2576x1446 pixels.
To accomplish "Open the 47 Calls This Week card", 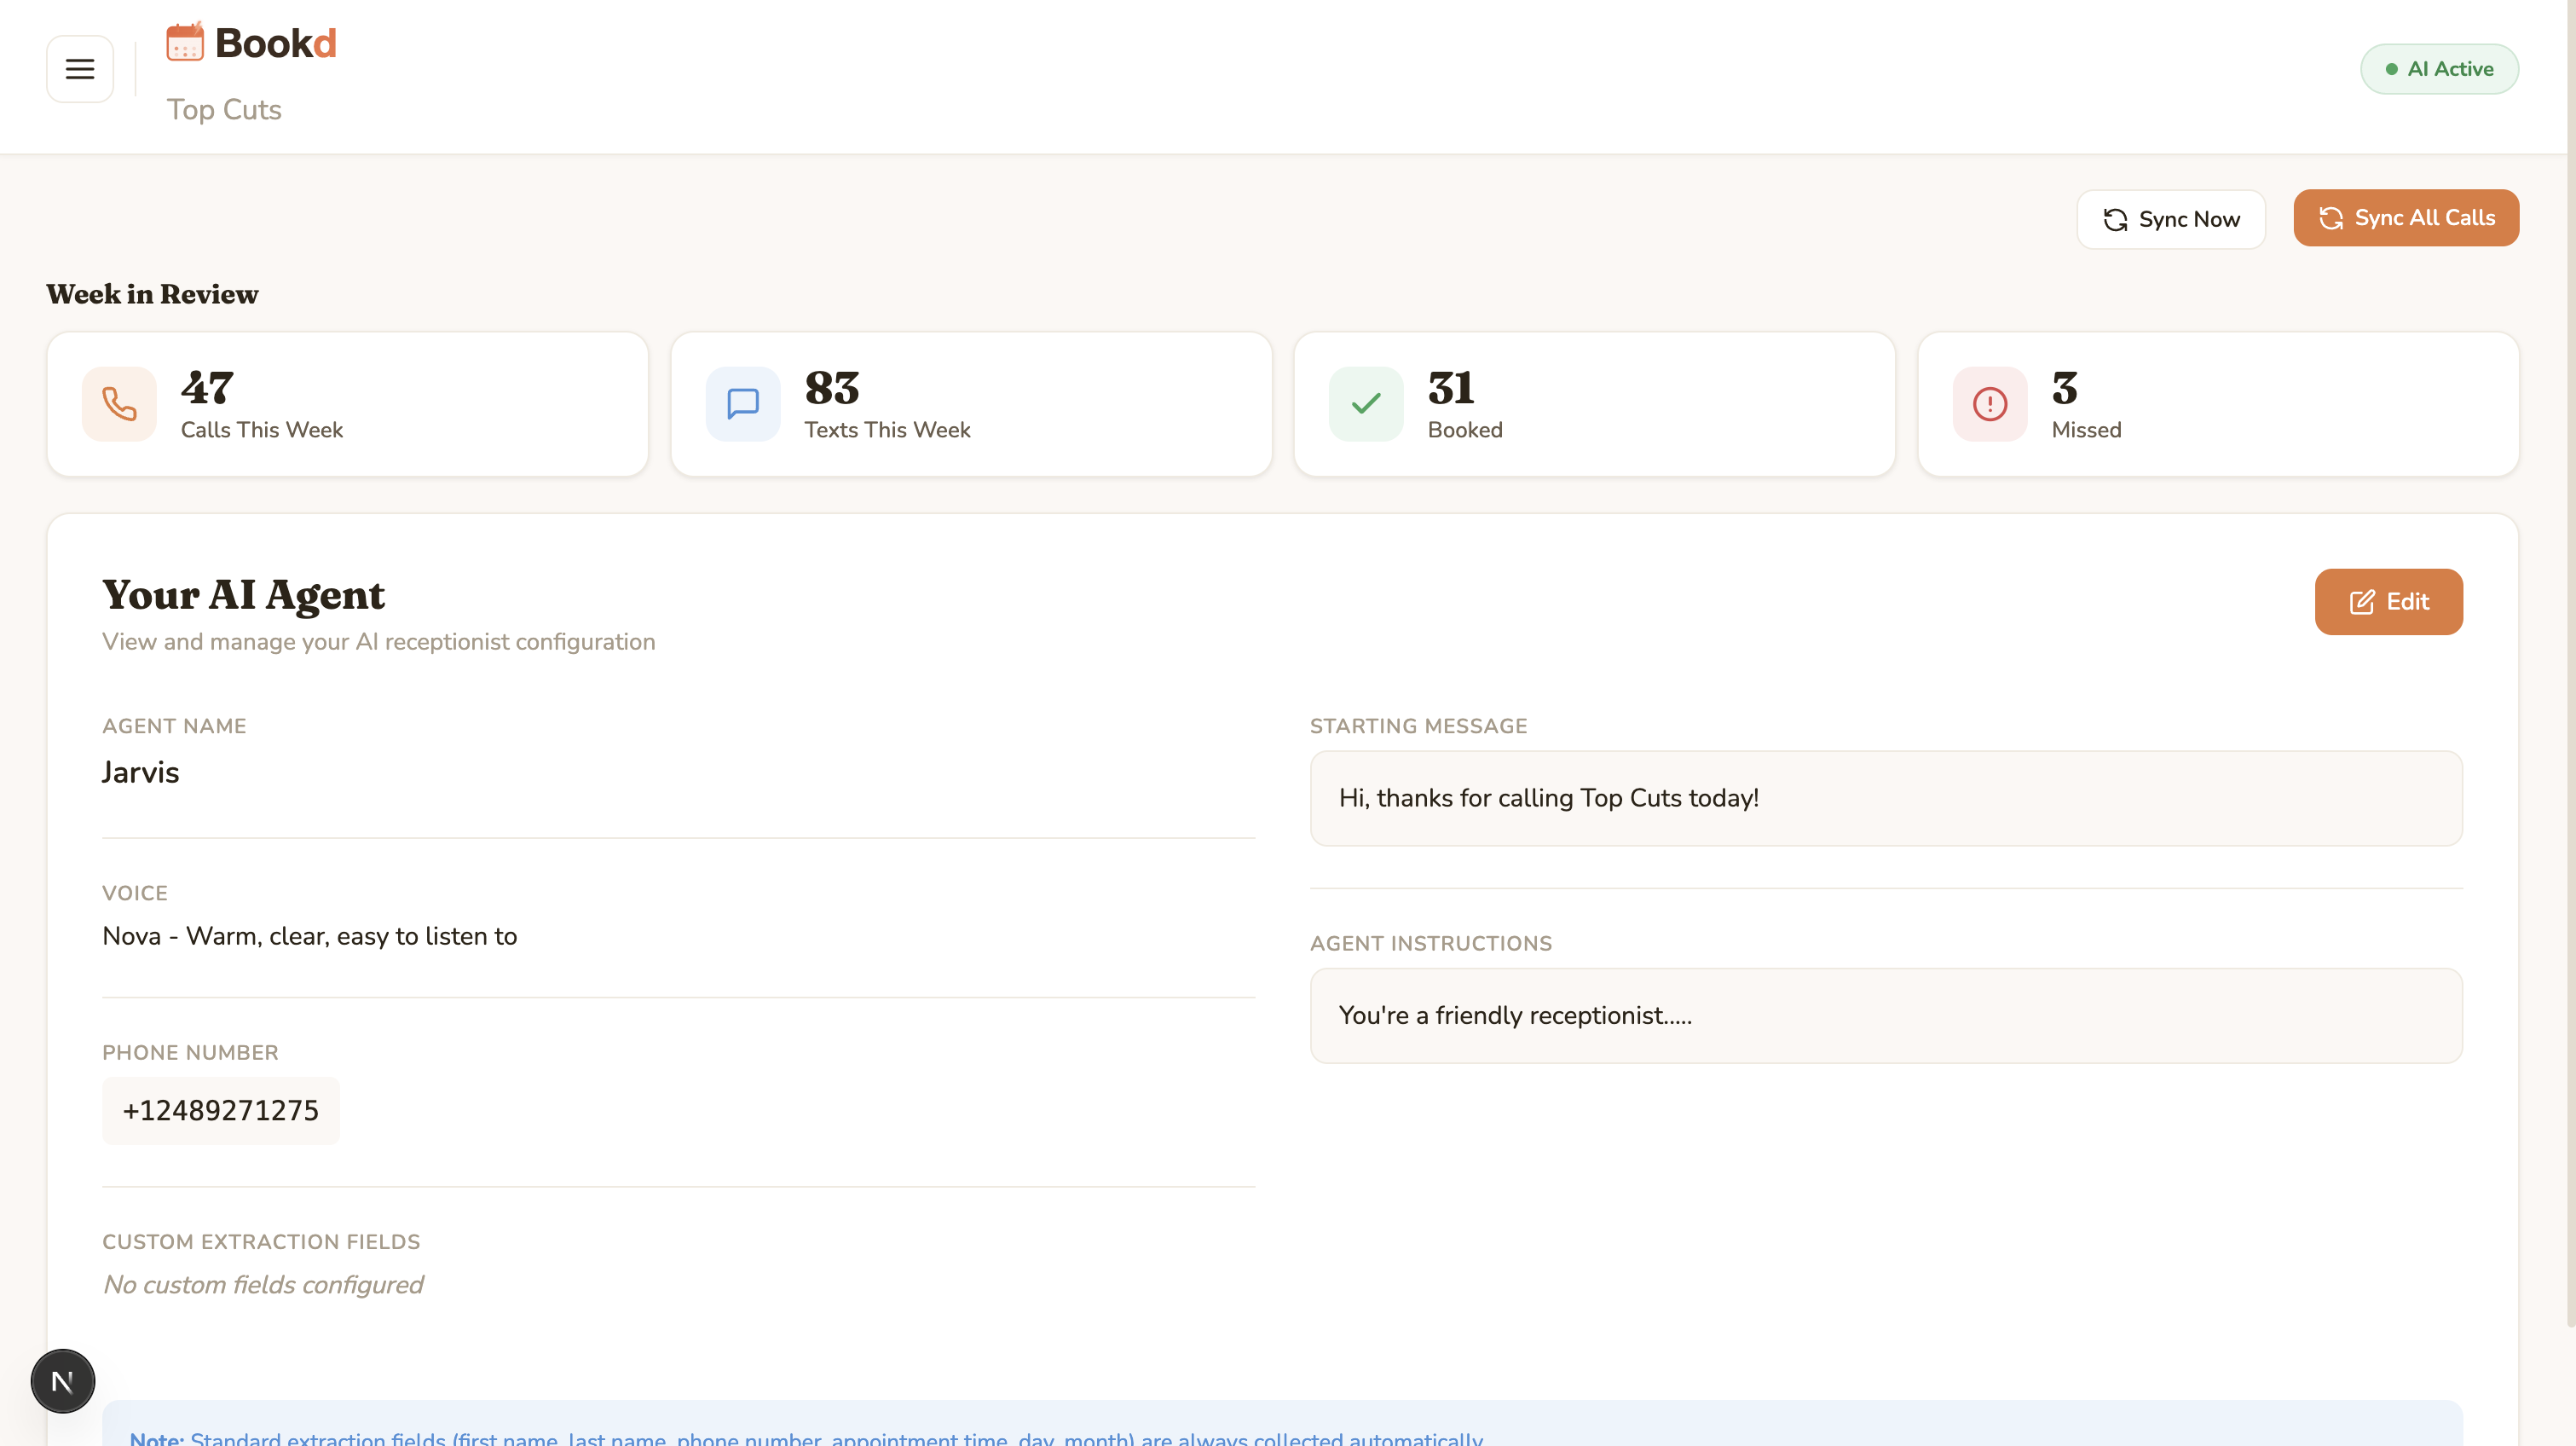I will click(347, 404).
